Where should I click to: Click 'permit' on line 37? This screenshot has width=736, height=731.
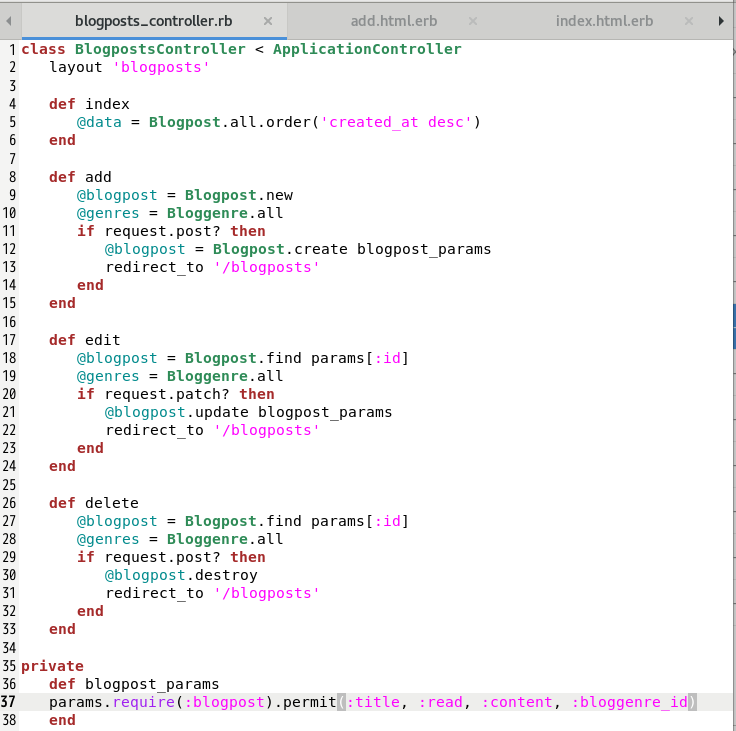coord(310,702)
